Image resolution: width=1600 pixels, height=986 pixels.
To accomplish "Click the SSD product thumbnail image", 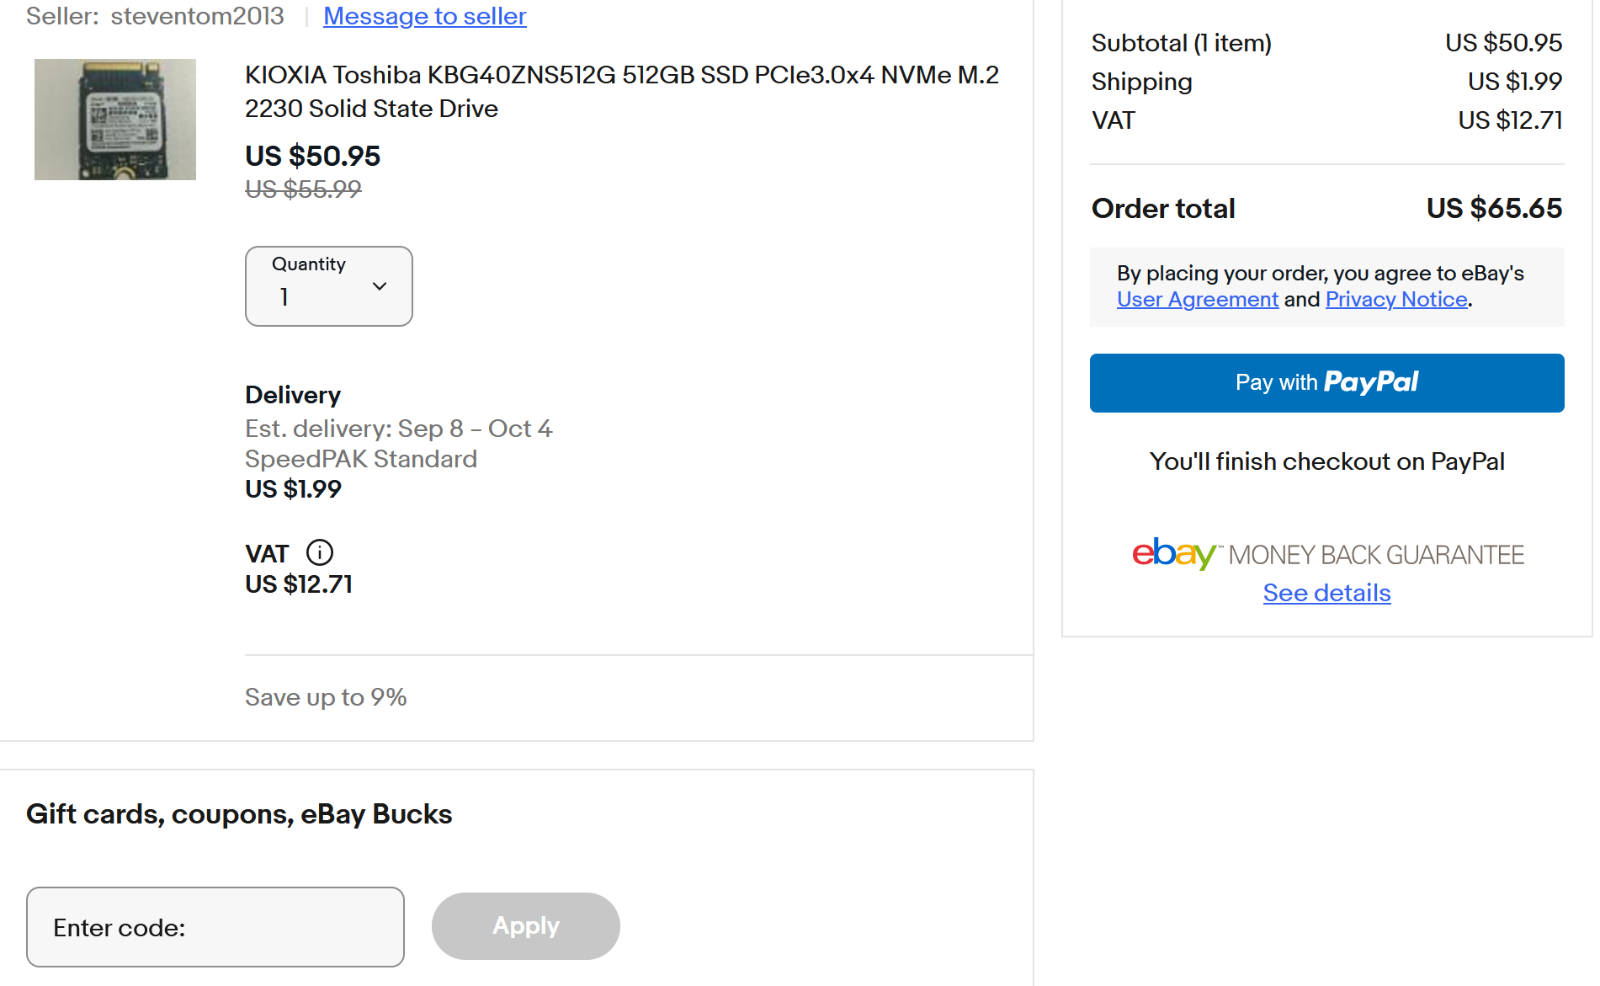I will [115, 119].
